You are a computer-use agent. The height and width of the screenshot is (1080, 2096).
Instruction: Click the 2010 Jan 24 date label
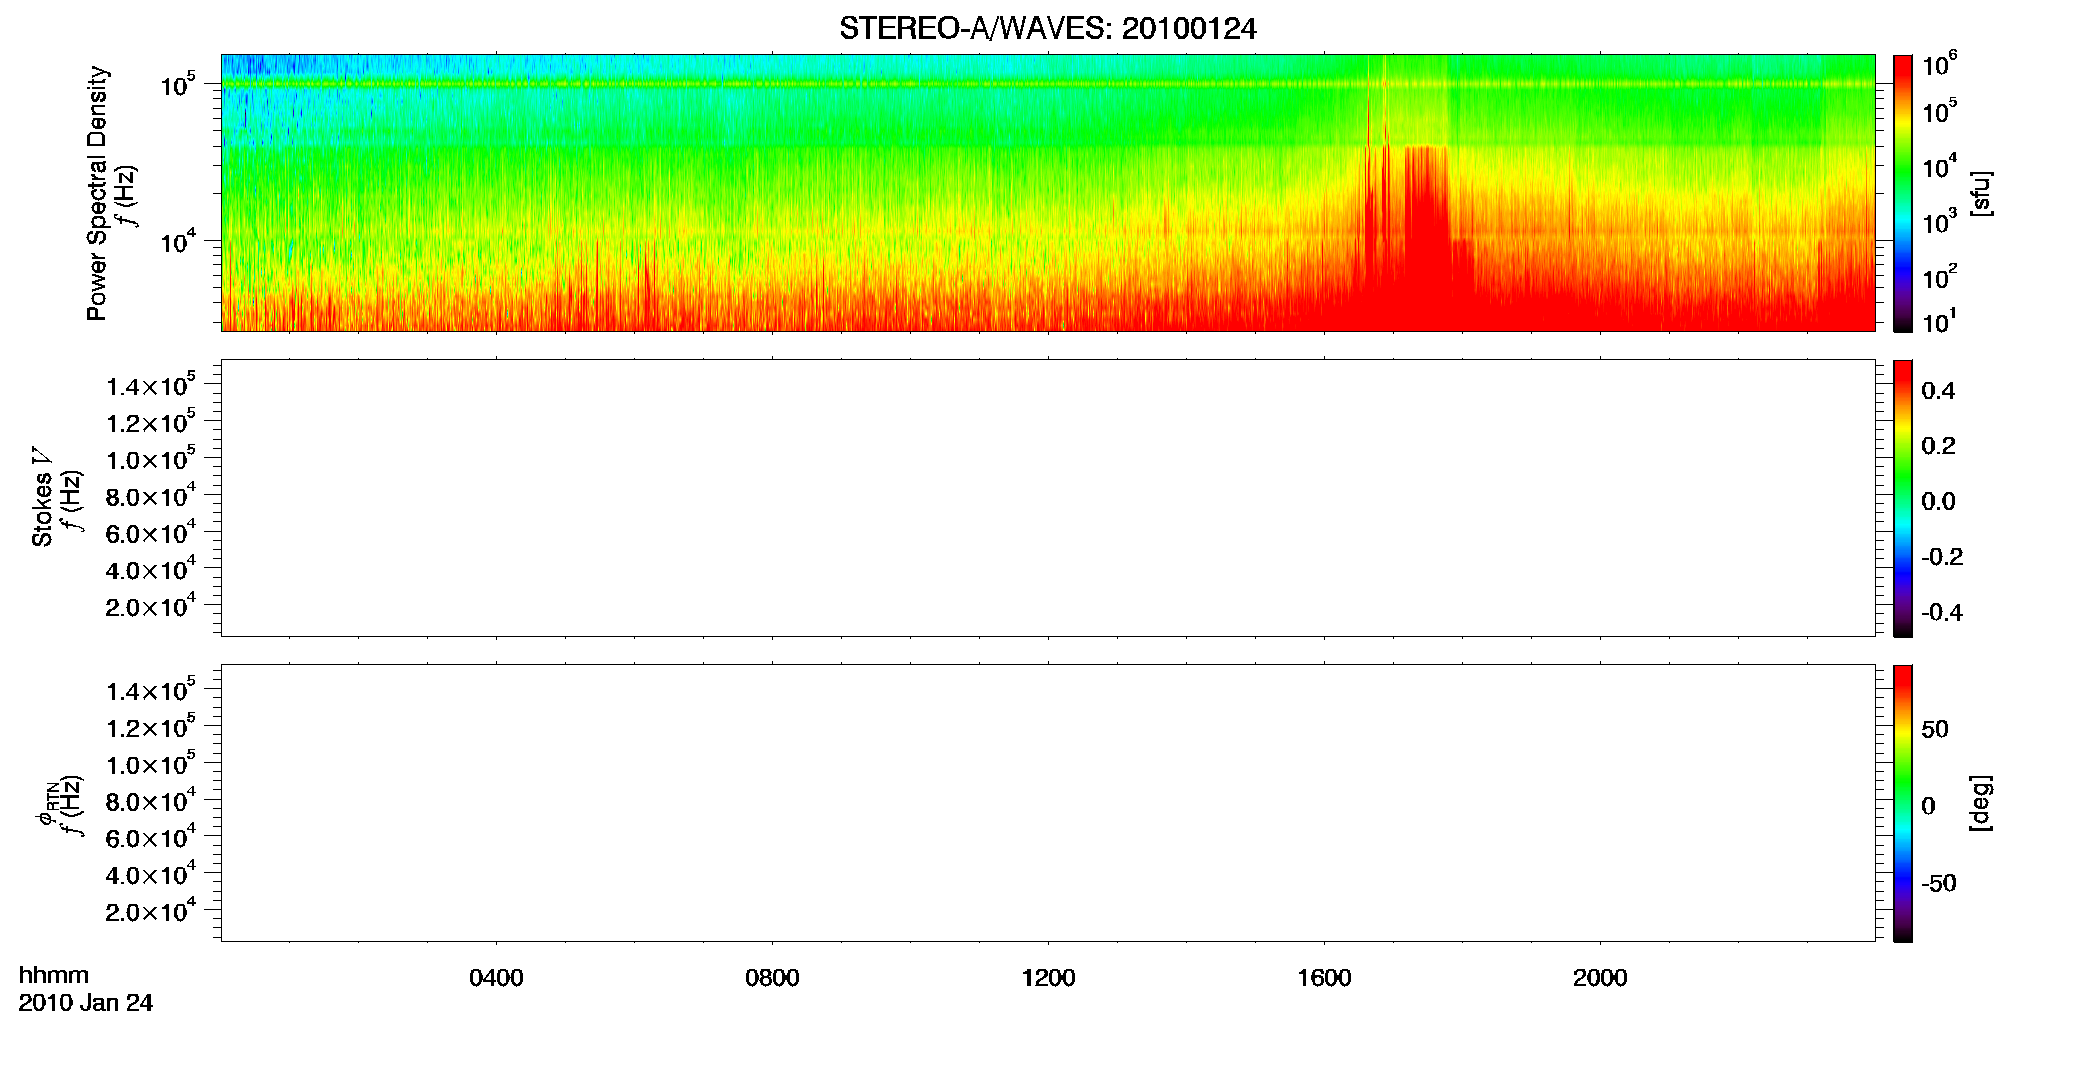coord(86,1003)
